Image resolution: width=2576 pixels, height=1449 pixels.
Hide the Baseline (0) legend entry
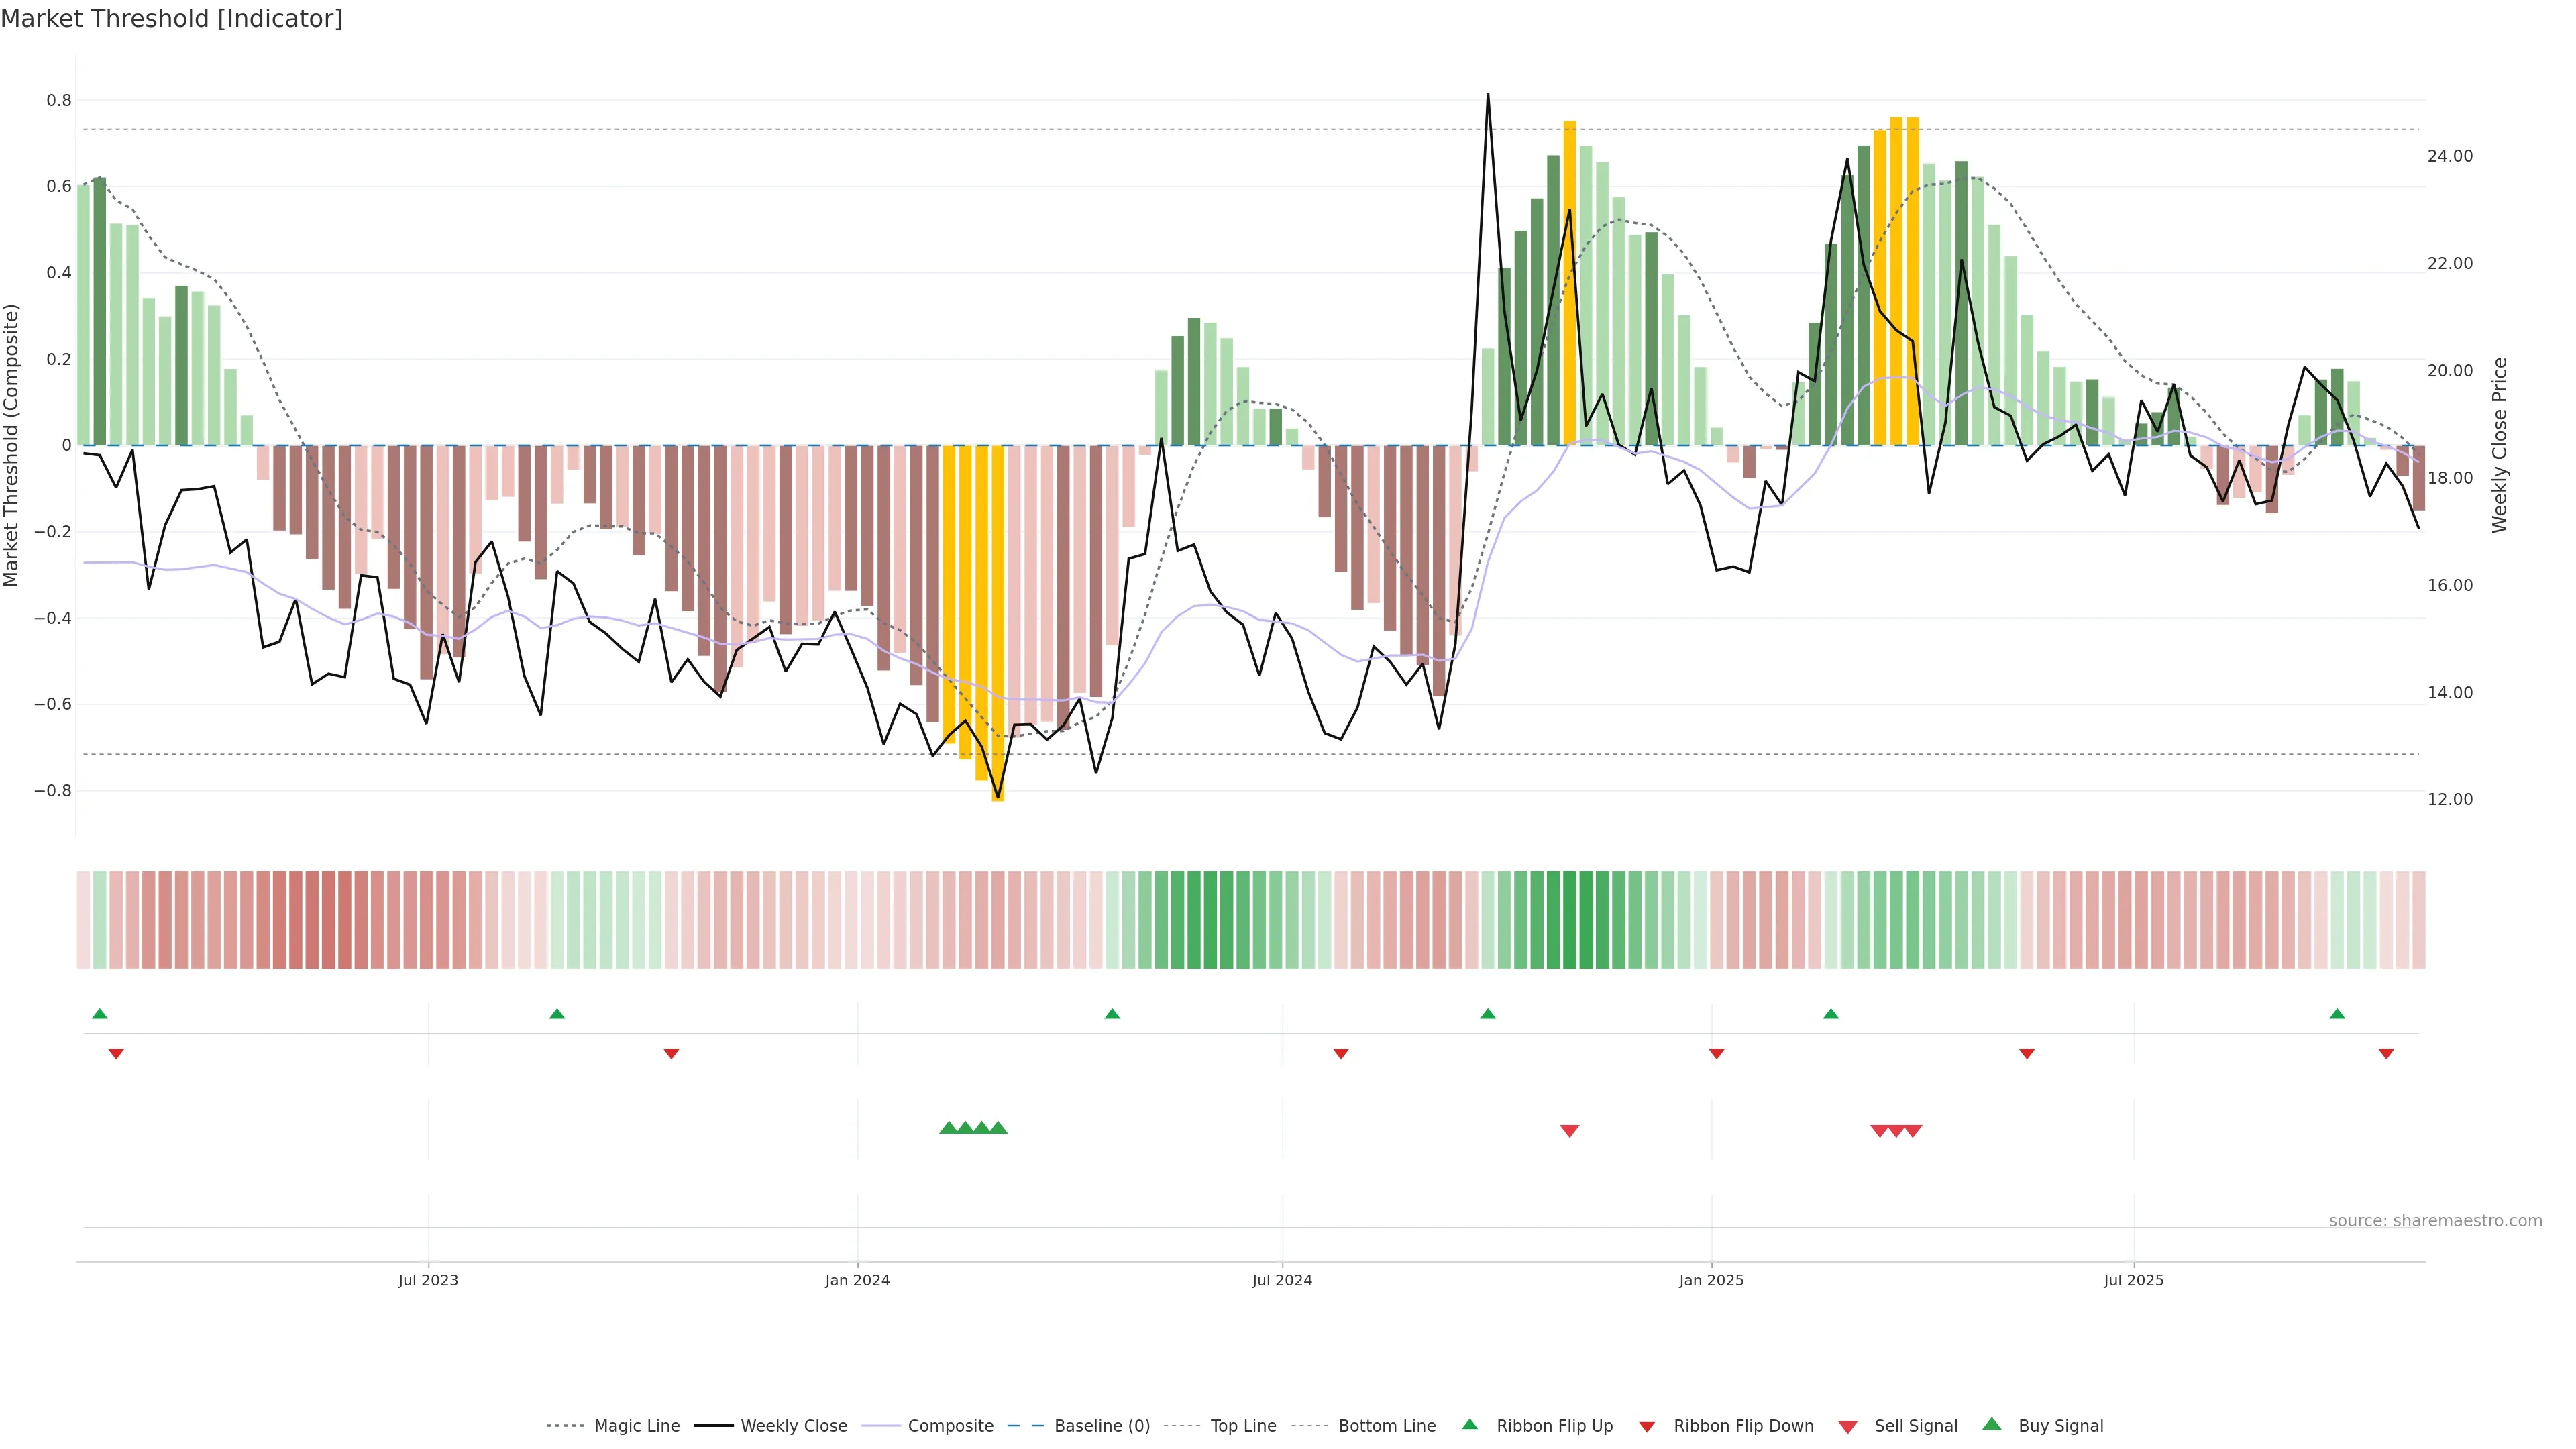(x=1101, y=1426)
